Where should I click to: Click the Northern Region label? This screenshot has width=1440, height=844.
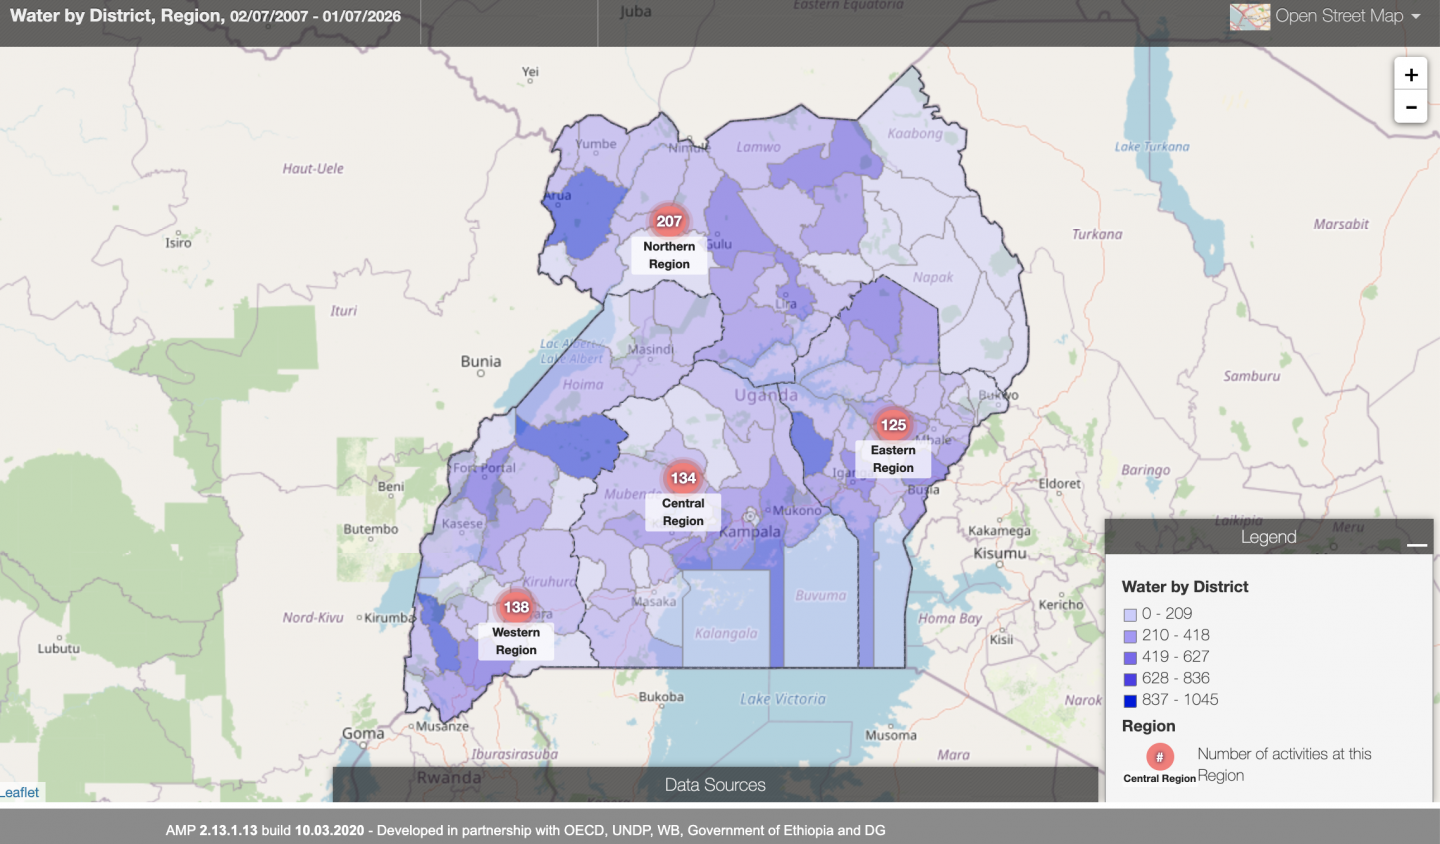click(x=669, y=255)
